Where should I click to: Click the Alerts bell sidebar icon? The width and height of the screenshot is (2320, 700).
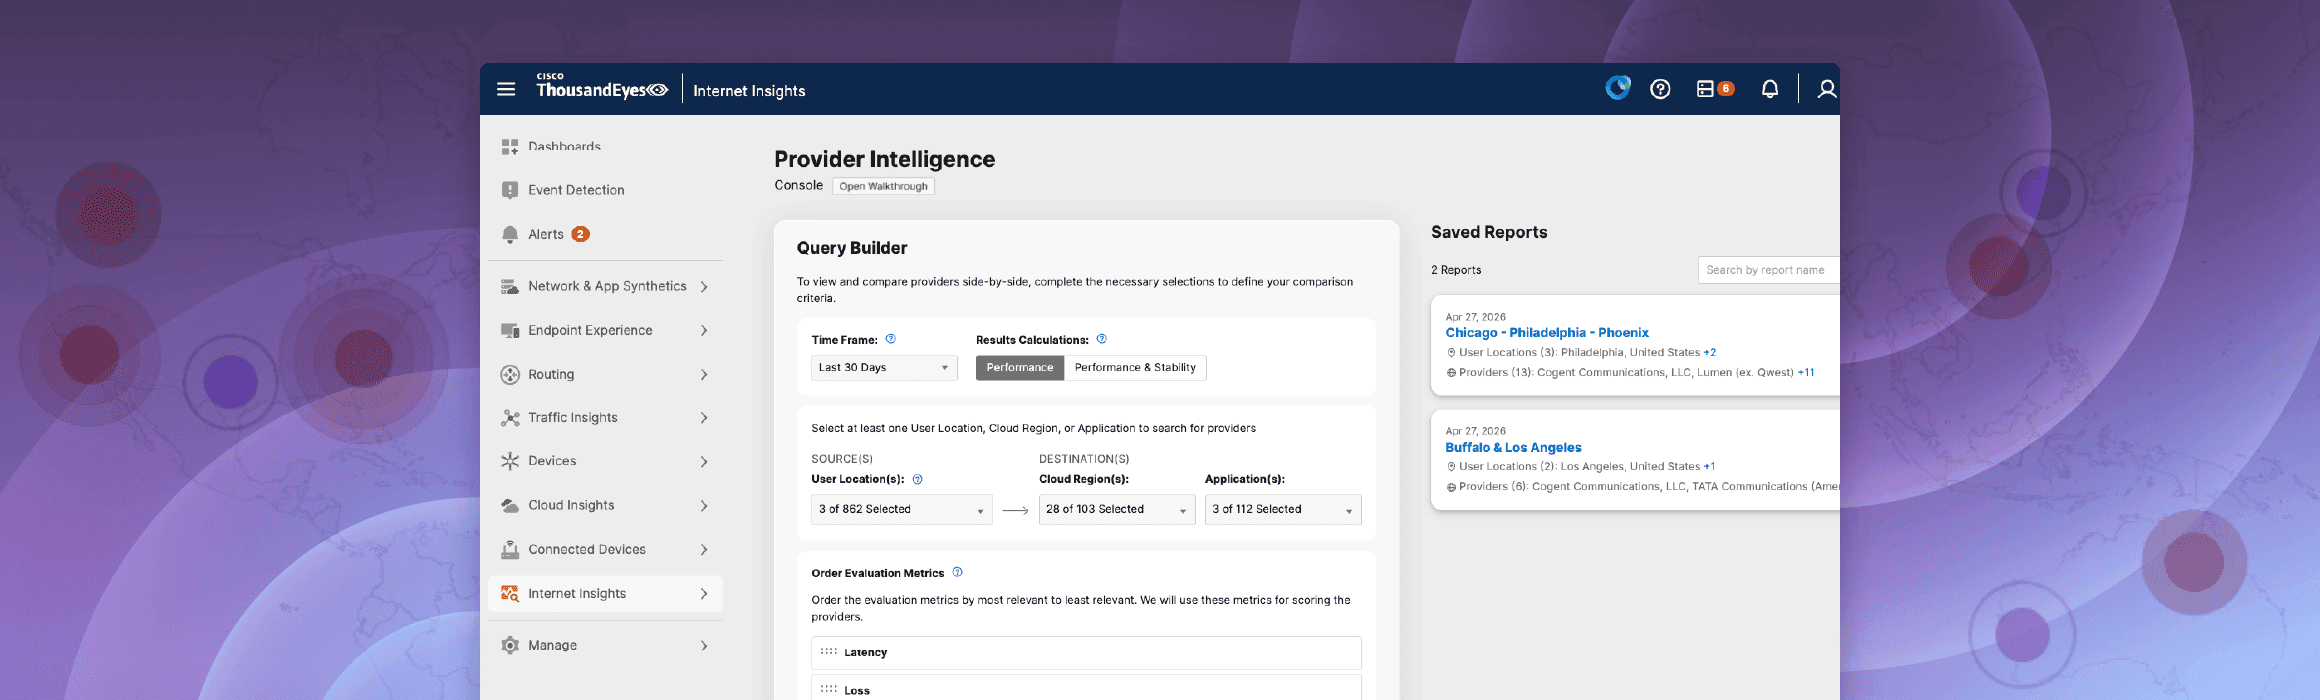pos(510,234)
